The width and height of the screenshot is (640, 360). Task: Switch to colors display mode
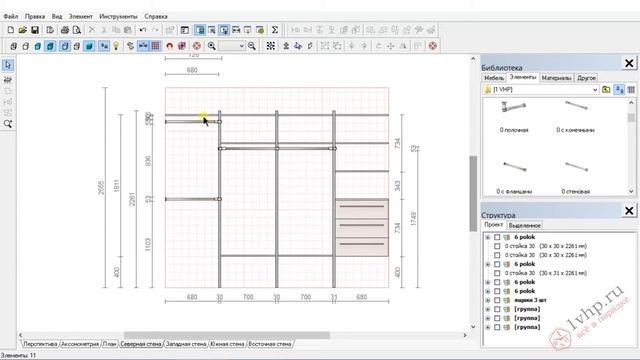[38, 46]
